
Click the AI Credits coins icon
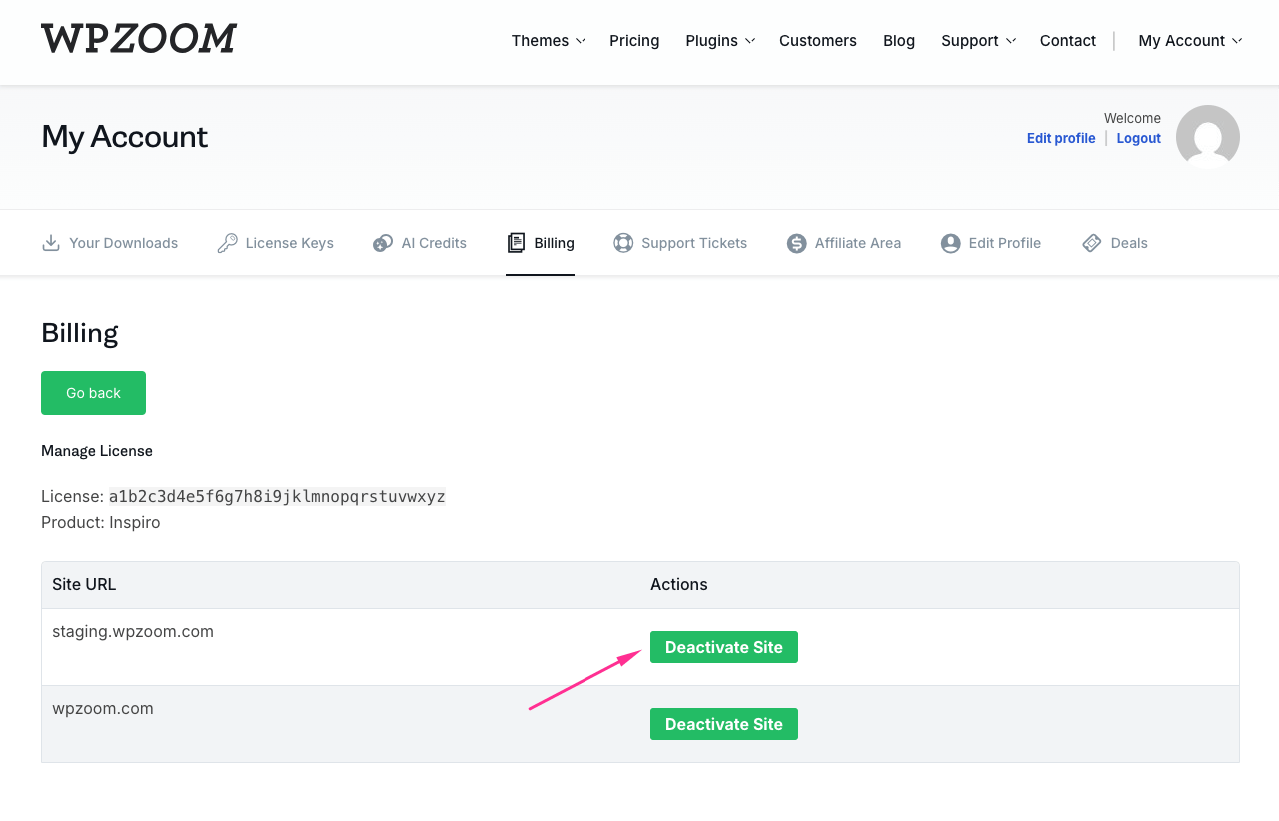tap(383, 243)
